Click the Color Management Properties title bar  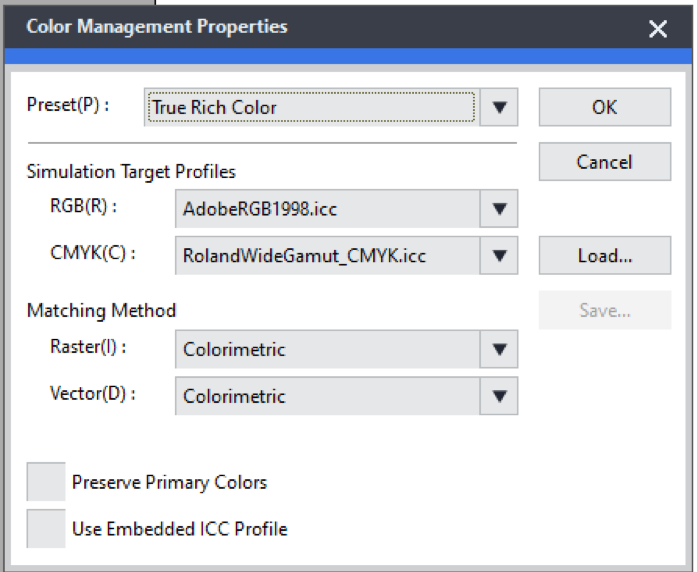300,27
